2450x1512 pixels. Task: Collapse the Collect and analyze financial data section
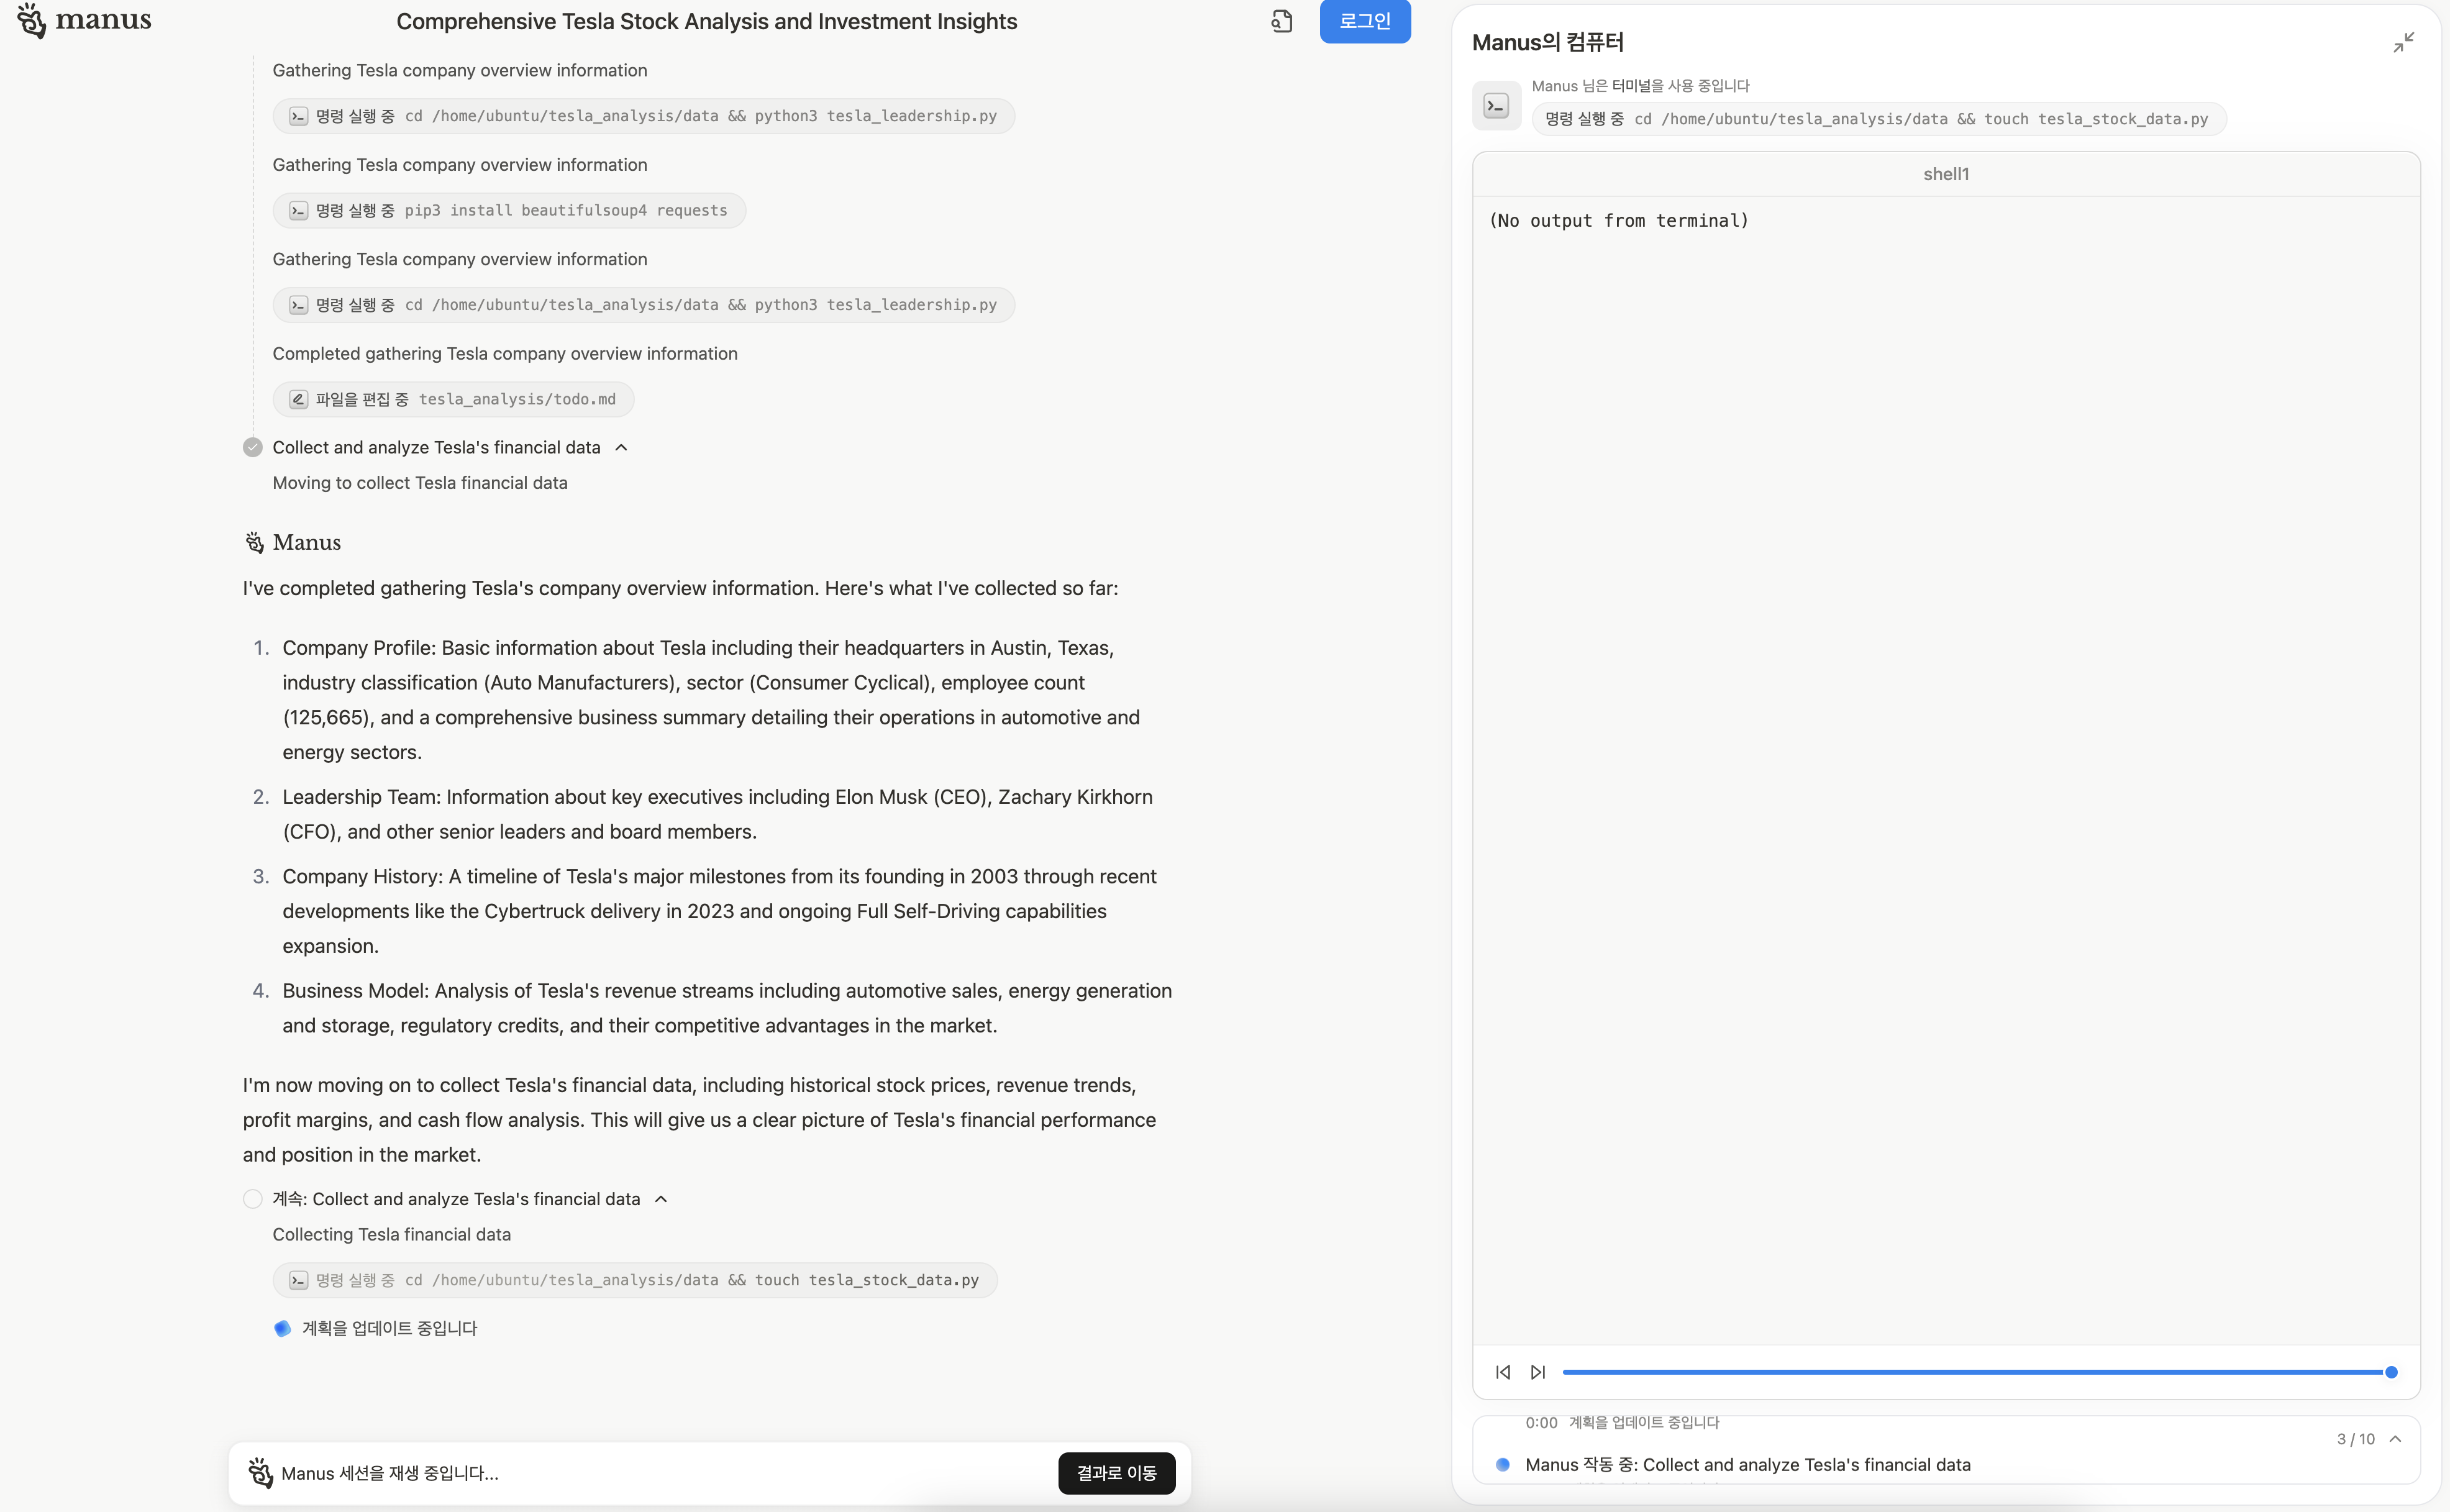[621, 447]
